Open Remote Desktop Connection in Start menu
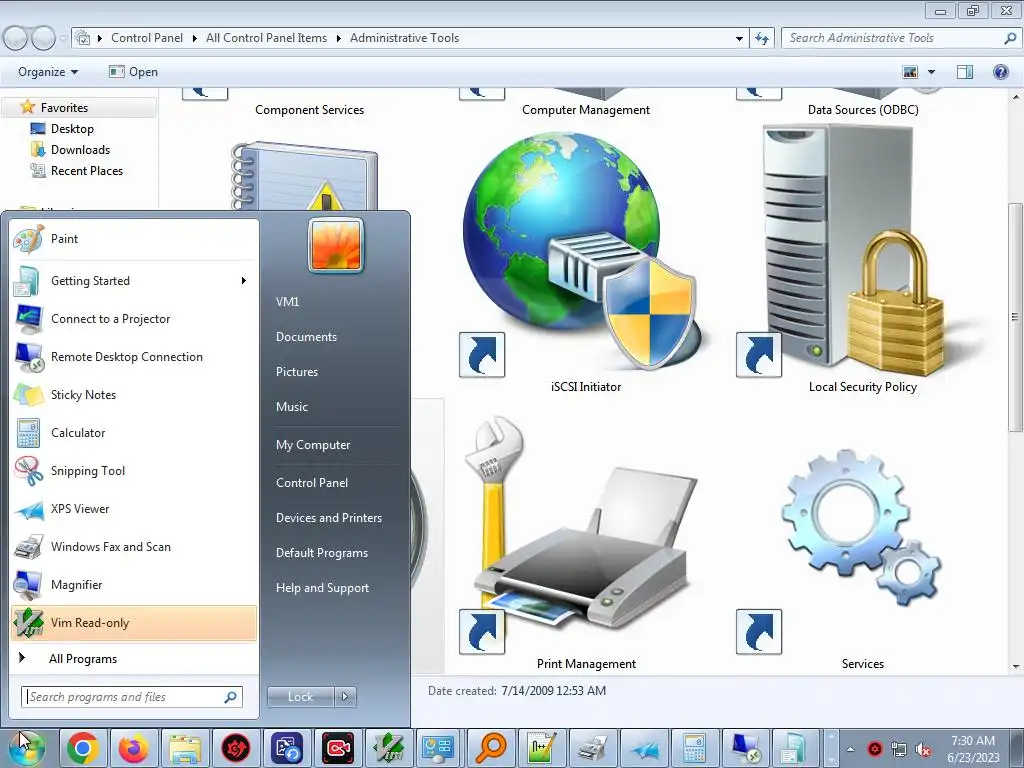The height and width of the screenshot is (768, 1024). click(x=134, y=357)
